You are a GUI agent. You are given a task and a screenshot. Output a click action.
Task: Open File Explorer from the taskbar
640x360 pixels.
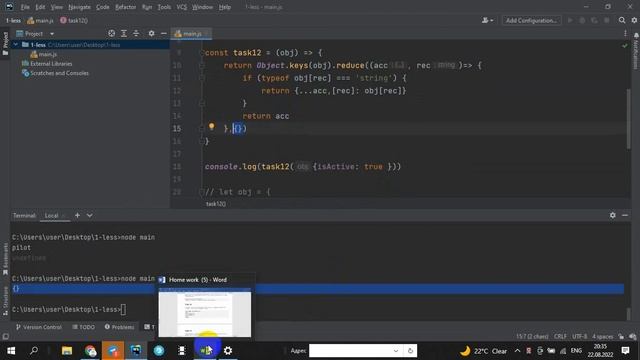coord(67,351)
